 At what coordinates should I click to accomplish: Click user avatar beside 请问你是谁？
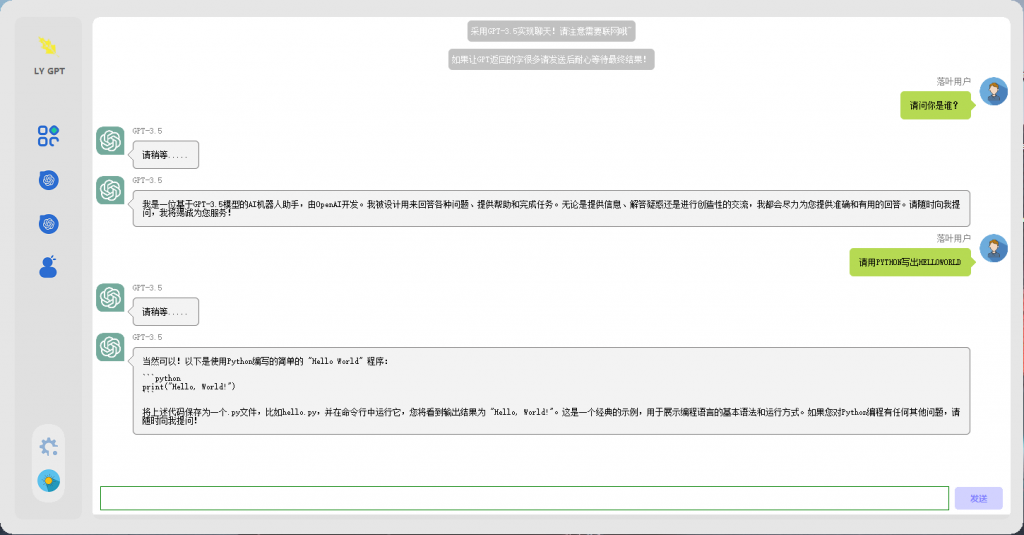coord(993,91)
